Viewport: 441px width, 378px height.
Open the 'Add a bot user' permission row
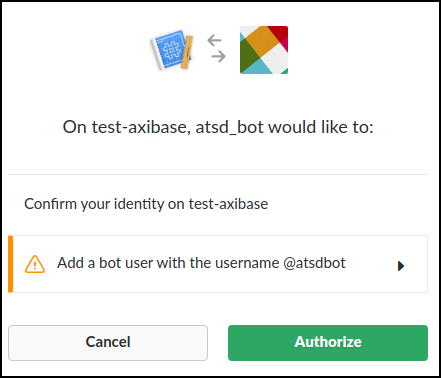(x=218, y=264)
